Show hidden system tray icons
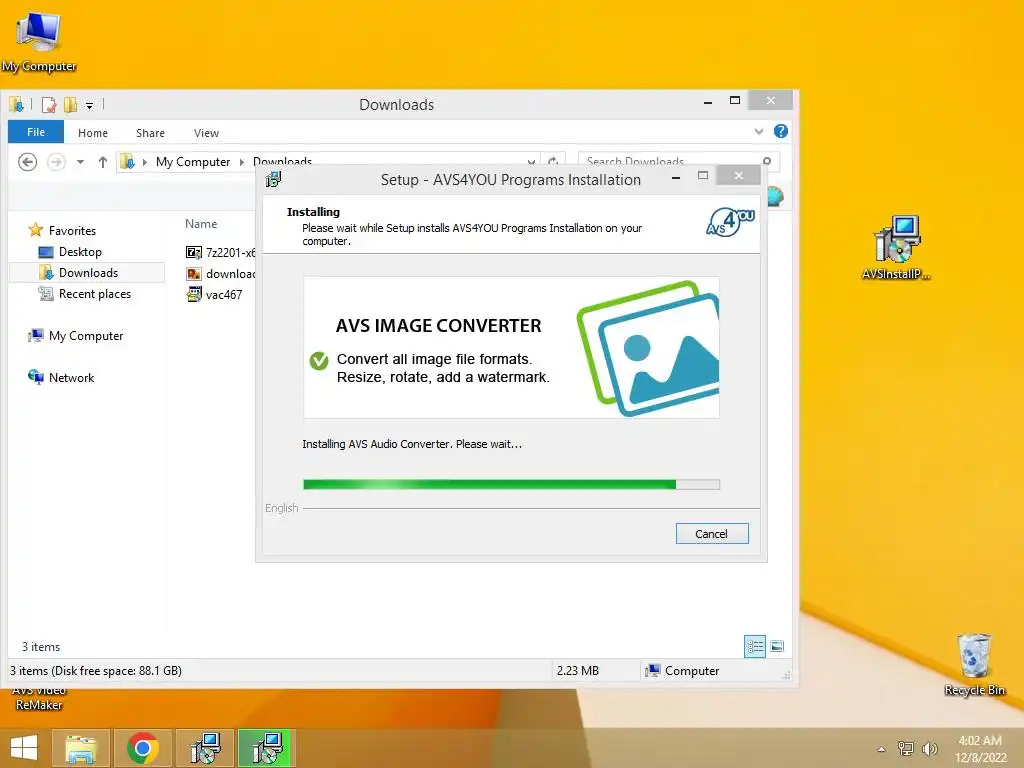Viewport: 1024px width, 768px height. (882, 749)
